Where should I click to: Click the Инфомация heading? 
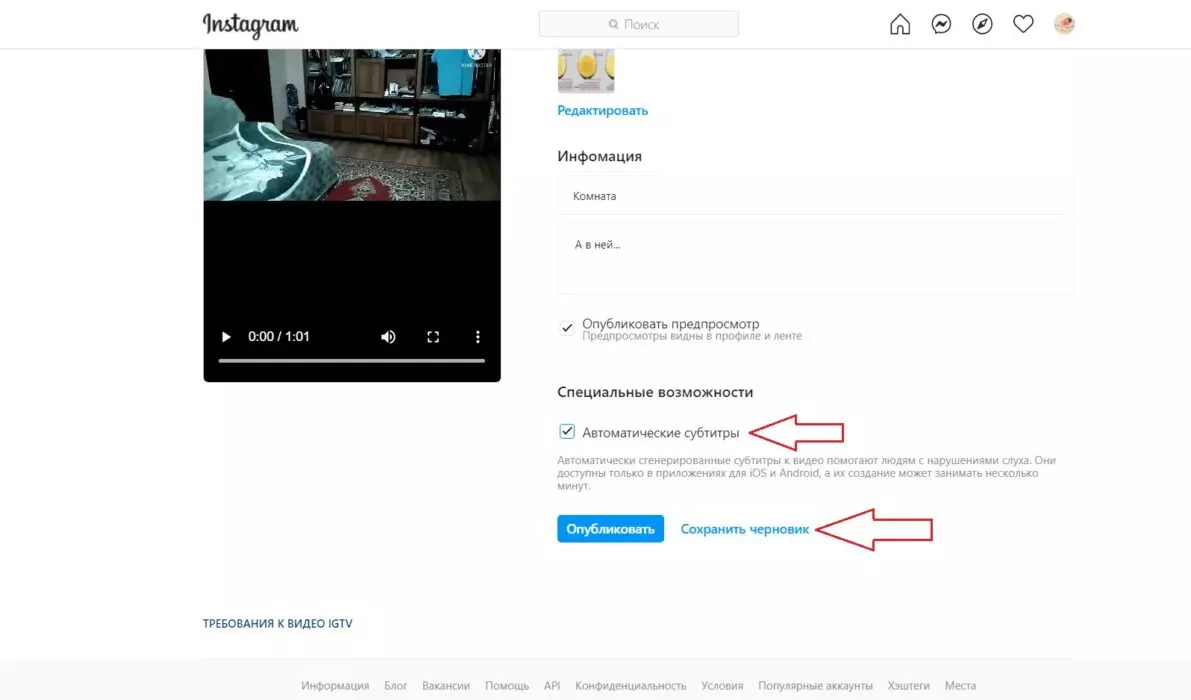pyautogui.click(x=599, y=156)
